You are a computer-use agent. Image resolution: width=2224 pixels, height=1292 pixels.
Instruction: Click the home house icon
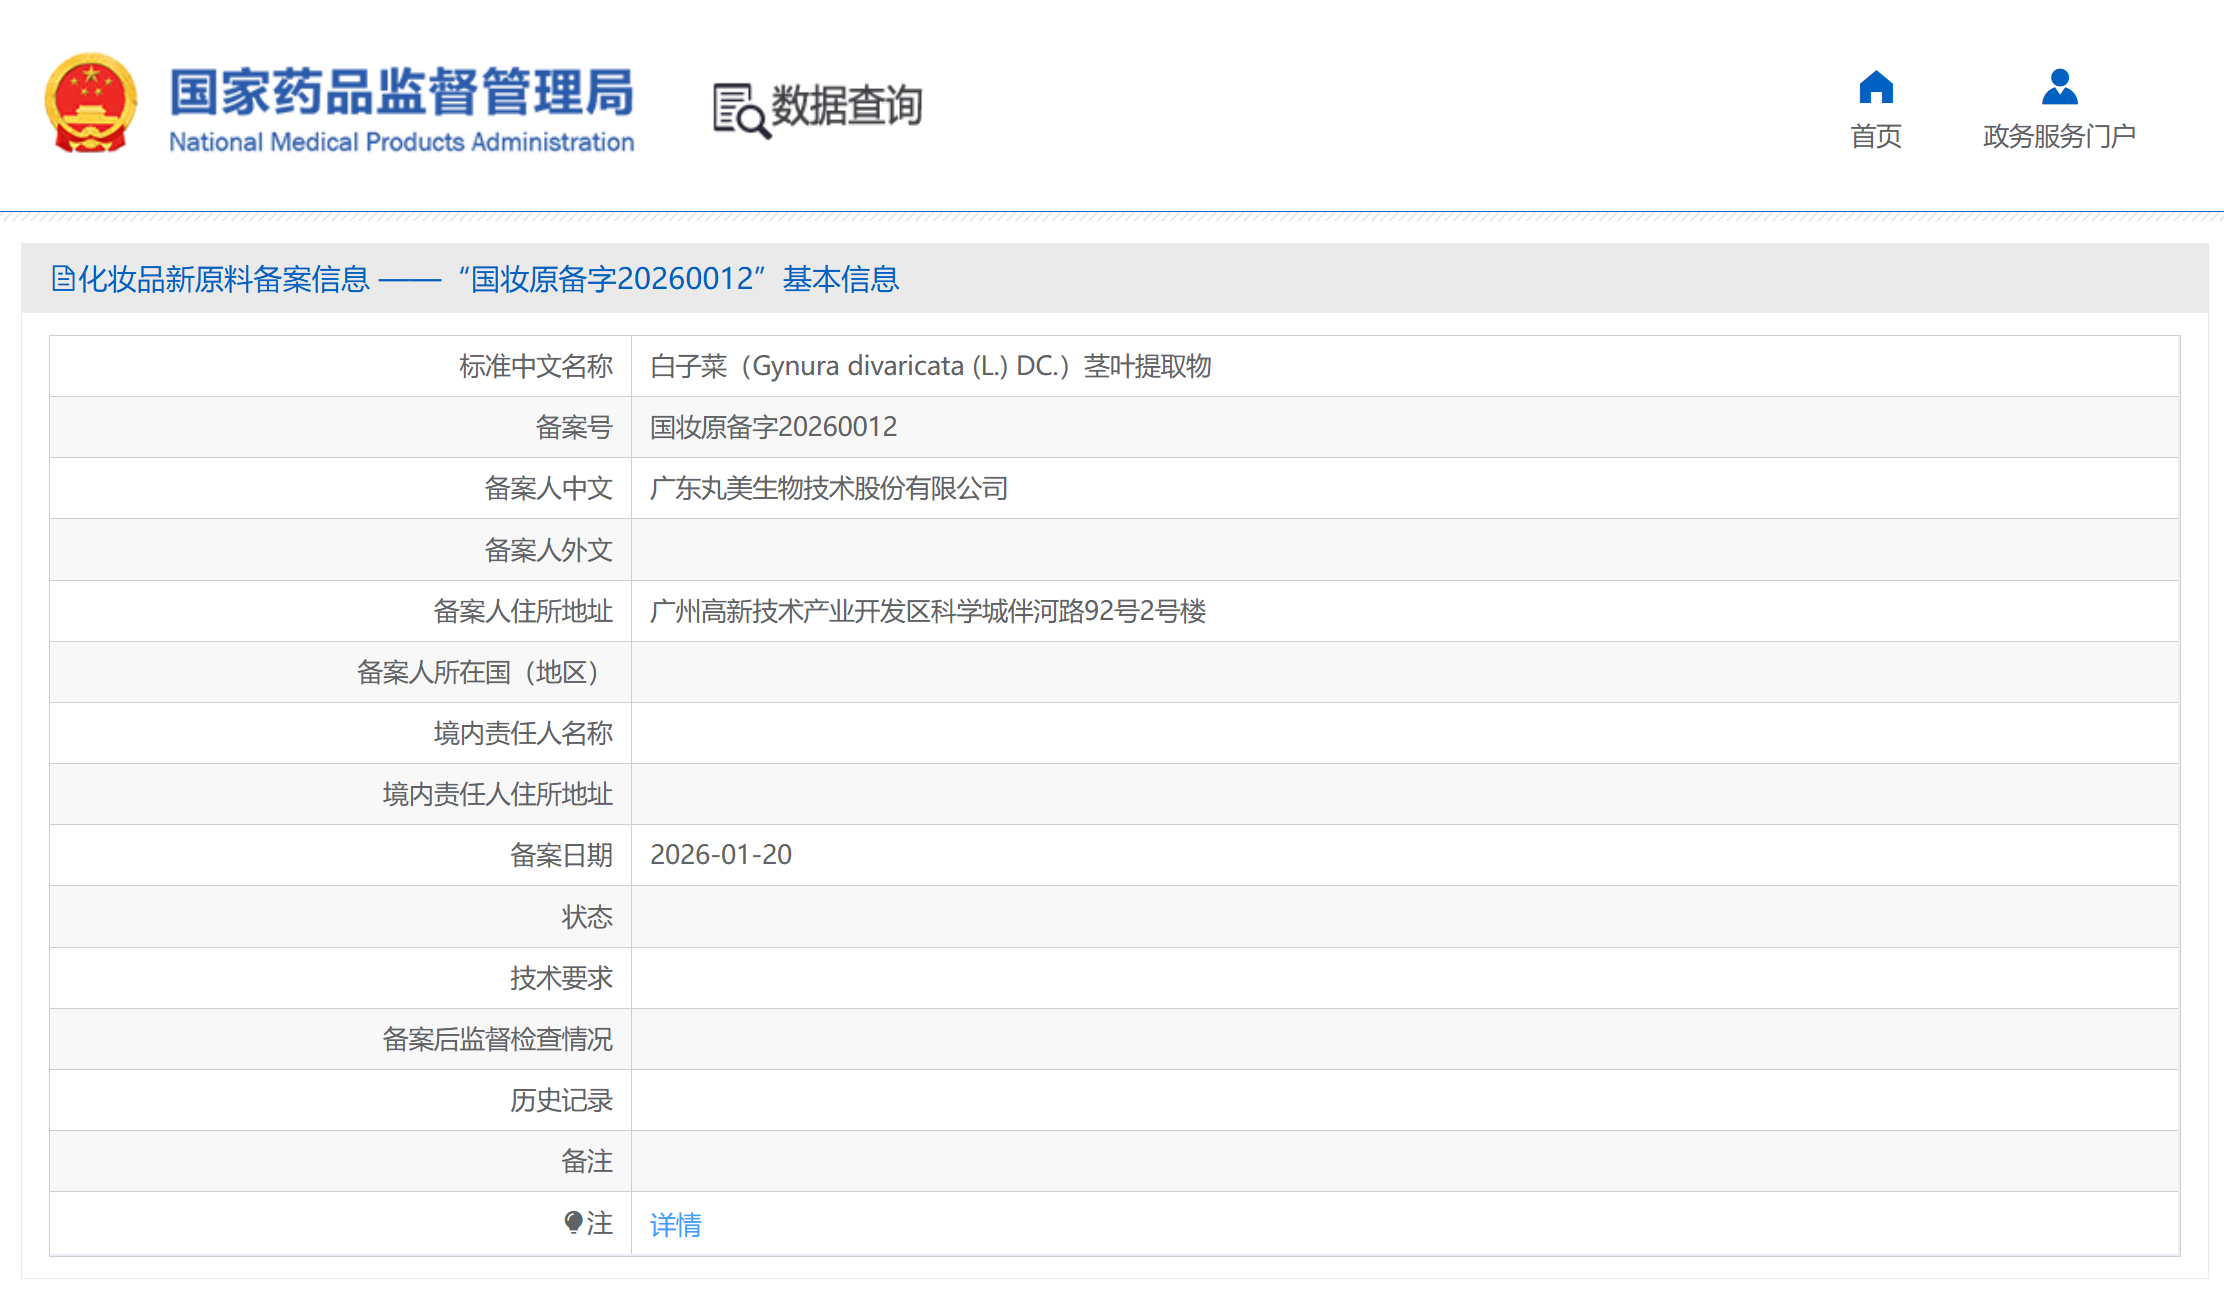[x=1875, y=87]
